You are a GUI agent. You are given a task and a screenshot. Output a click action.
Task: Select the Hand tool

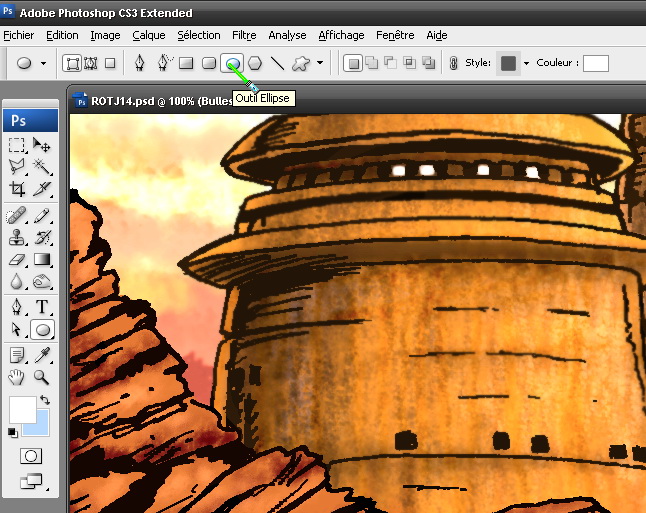(x=16, y=377)
